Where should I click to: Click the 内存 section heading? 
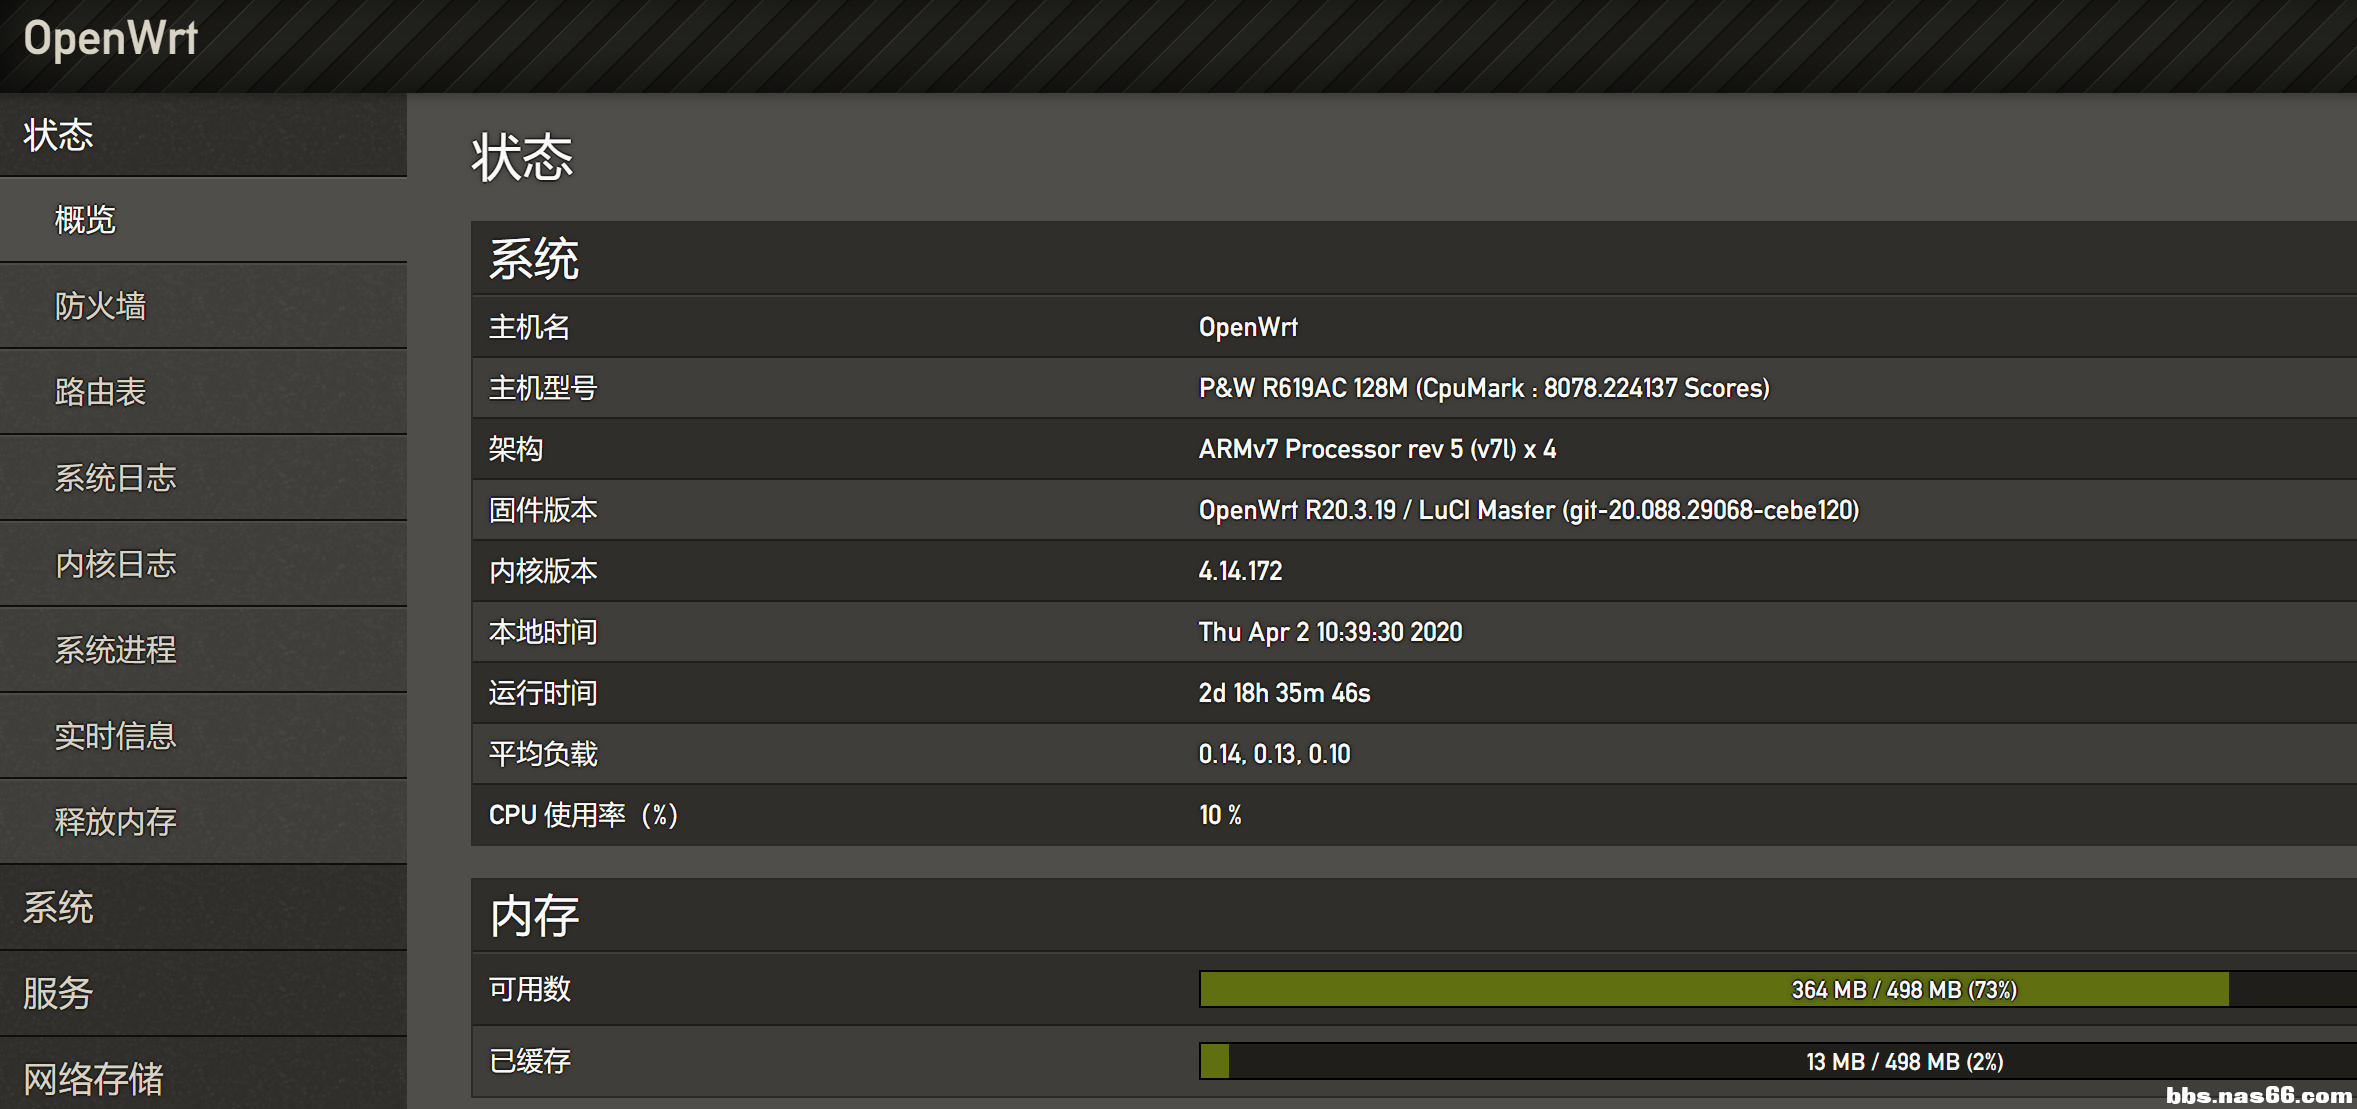(534, 916)
